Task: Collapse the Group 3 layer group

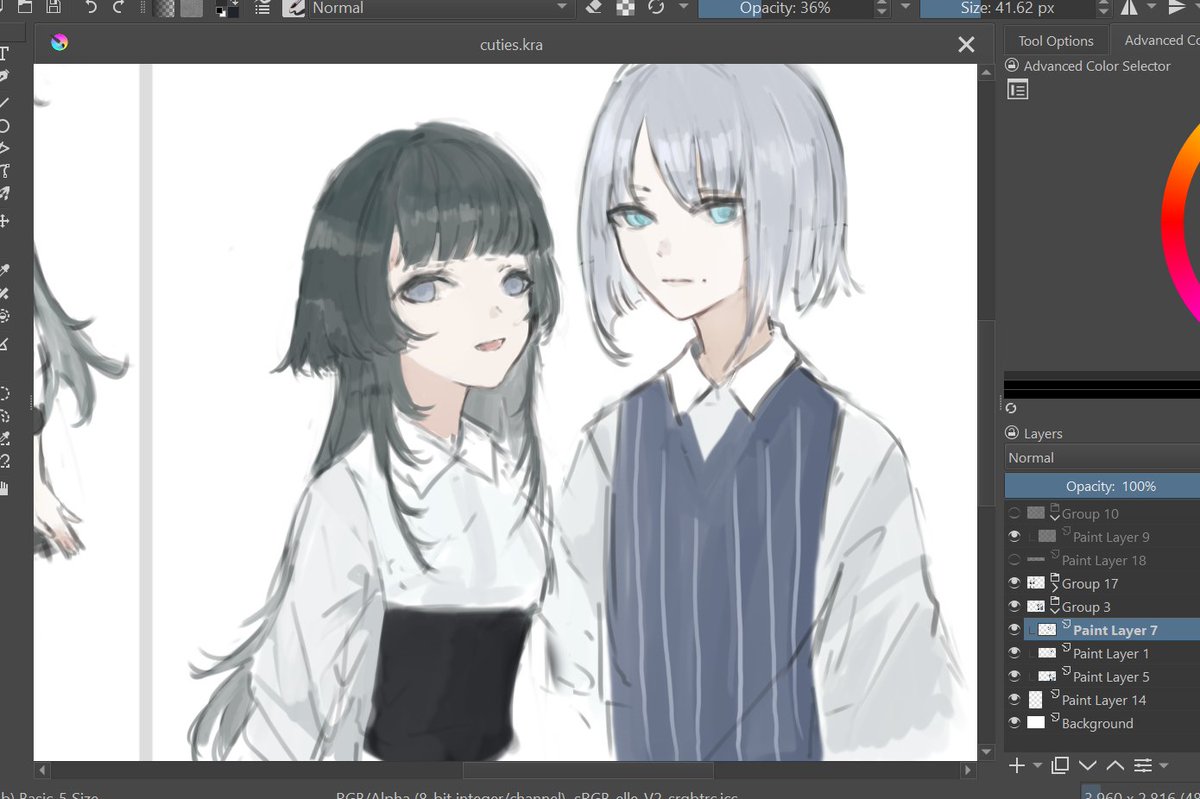Action: pos(1054,611)
